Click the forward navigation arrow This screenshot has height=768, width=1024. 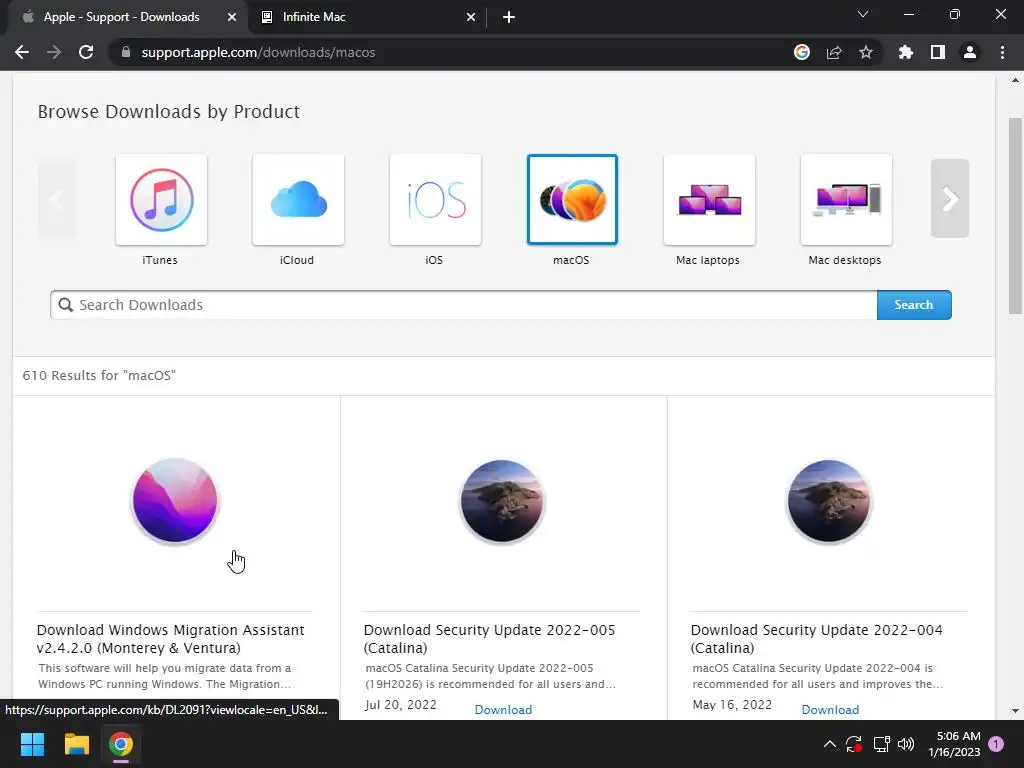[54, 52]
